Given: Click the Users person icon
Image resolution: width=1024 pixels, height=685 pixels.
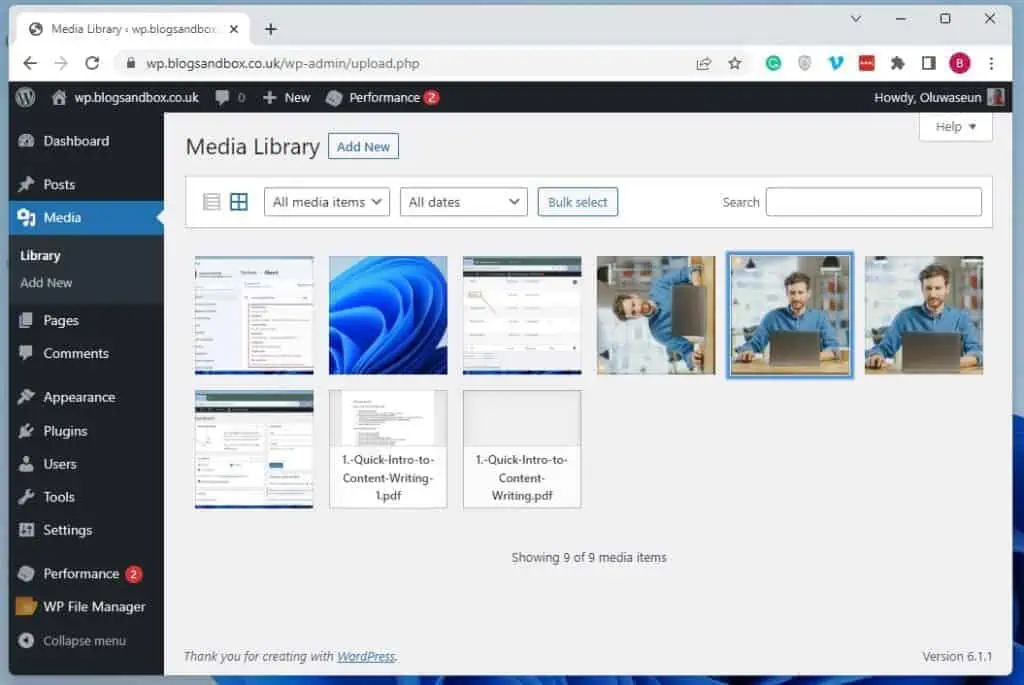Looking at the screenshot, I should [x=26, y=464].
